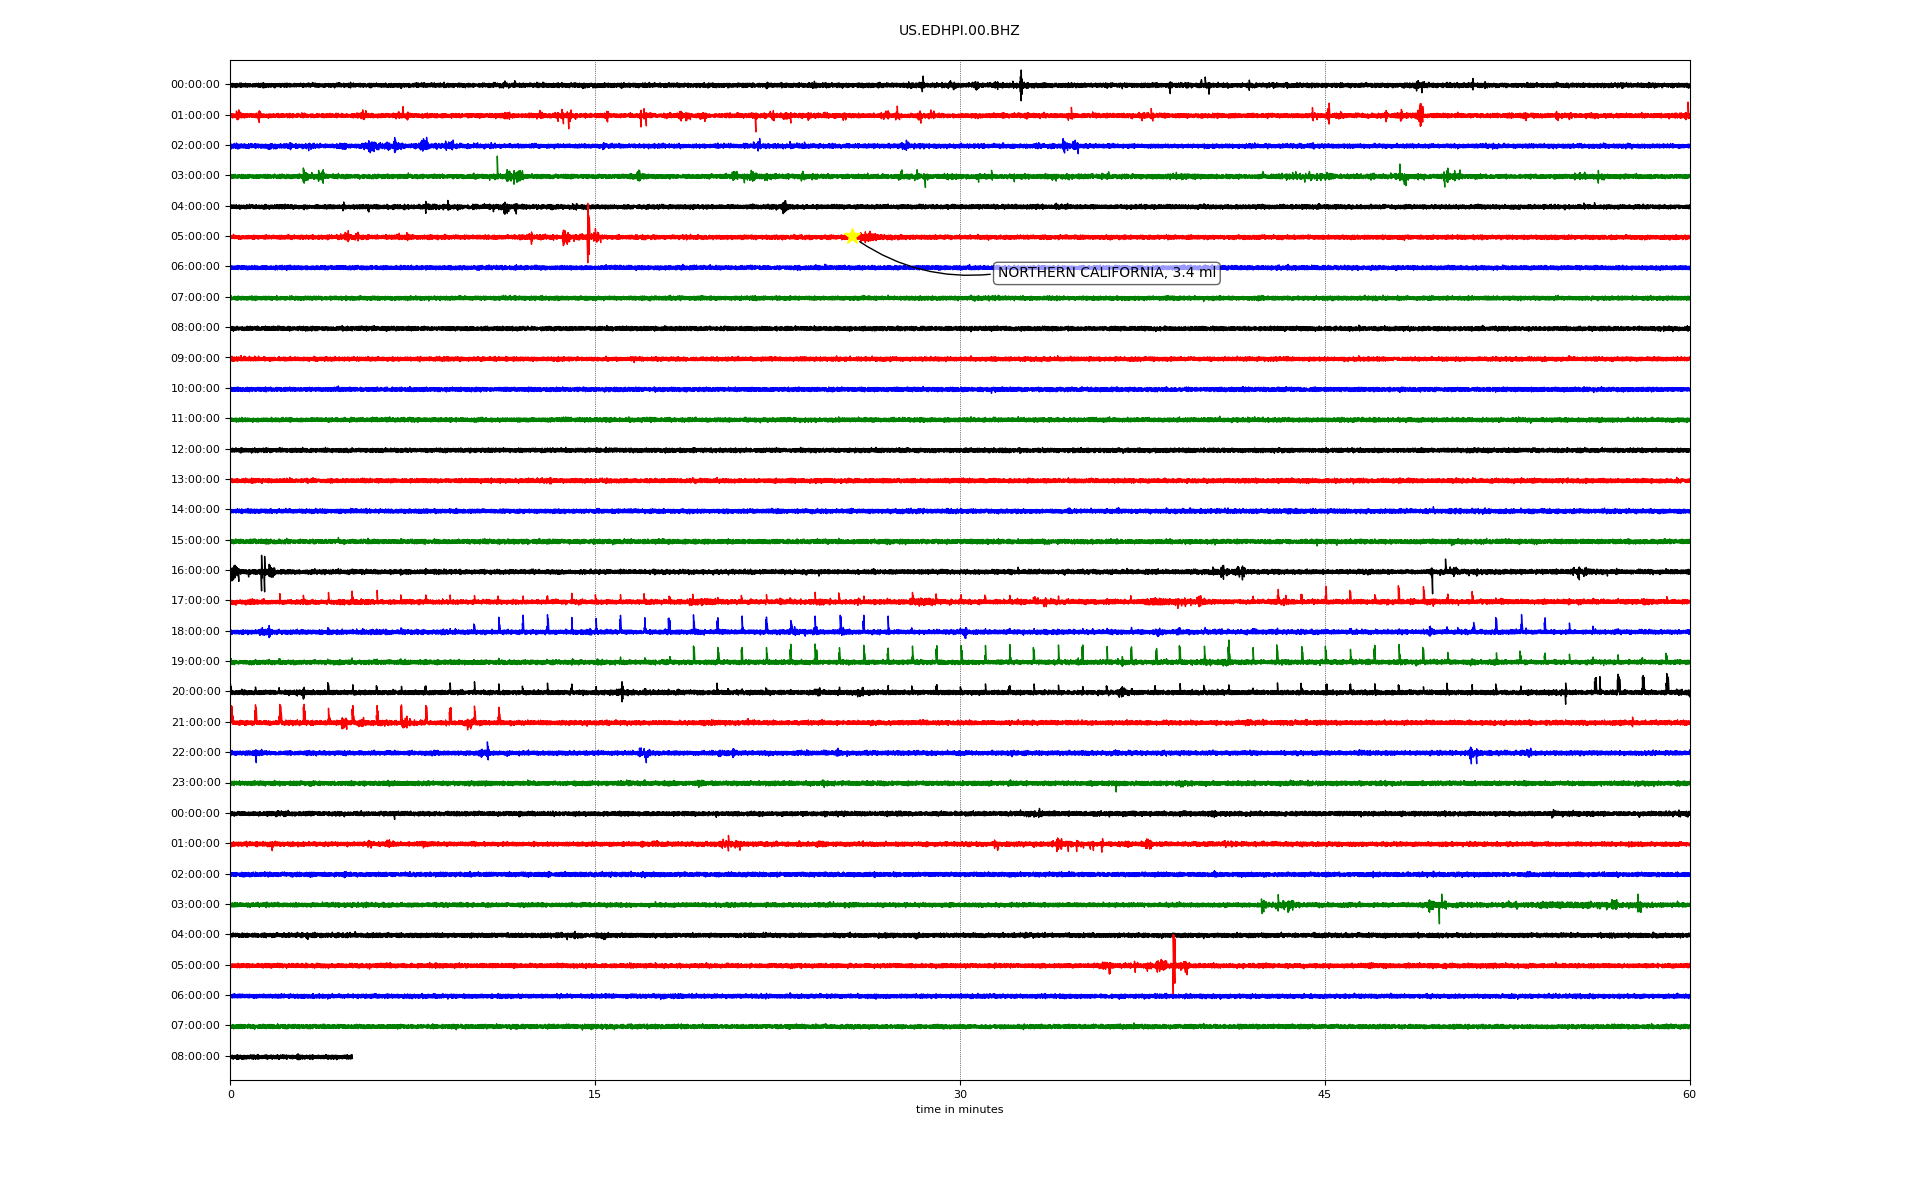
Task: Click the NORTHERN CALIFORNIA, 3.4 ml annotation label
Action: 1106,273
